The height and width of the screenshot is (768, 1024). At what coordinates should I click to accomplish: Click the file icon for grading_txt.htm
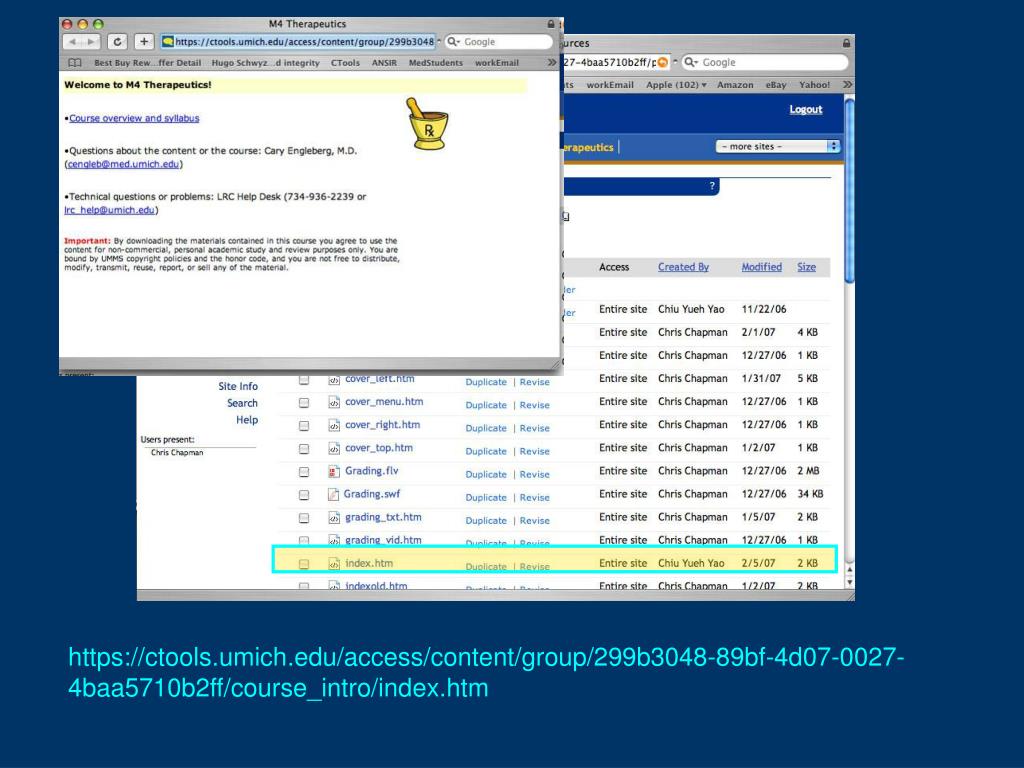(334, 518)
